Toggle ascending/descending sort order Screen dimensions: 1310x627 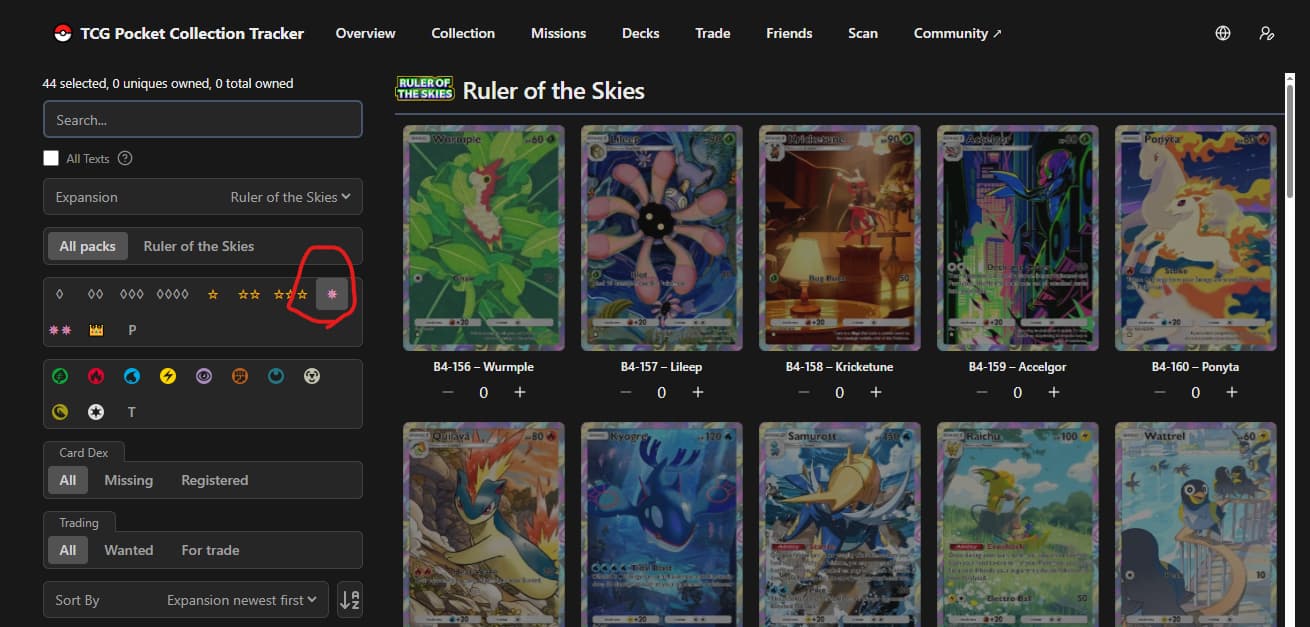pyautogui.click(x=350, y=600)
